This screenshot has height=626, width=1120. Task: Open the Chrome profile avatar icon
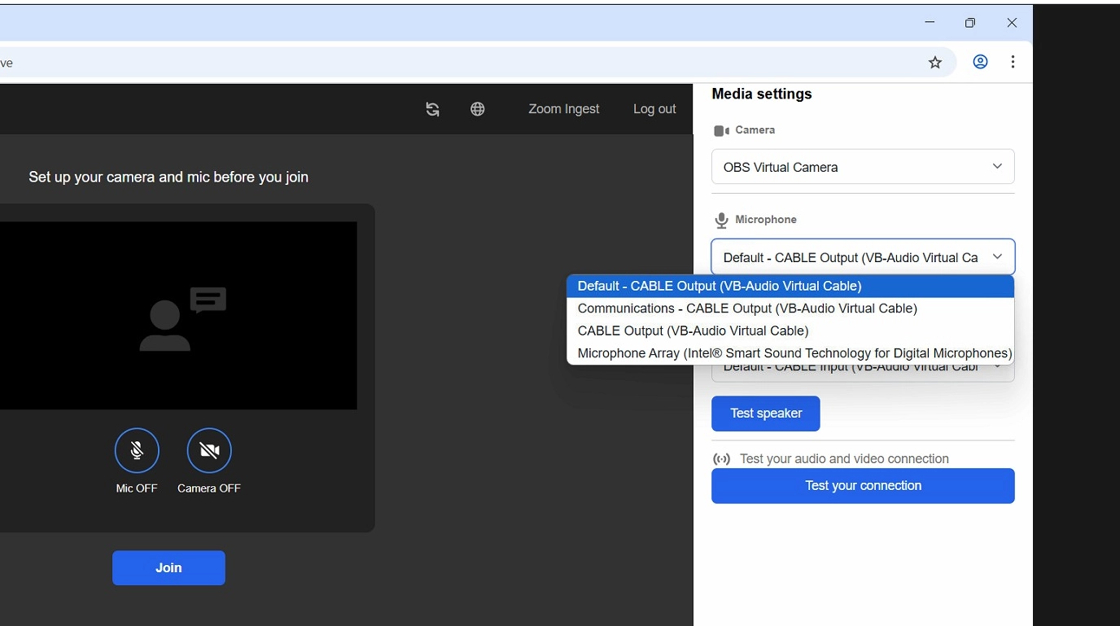980,62
